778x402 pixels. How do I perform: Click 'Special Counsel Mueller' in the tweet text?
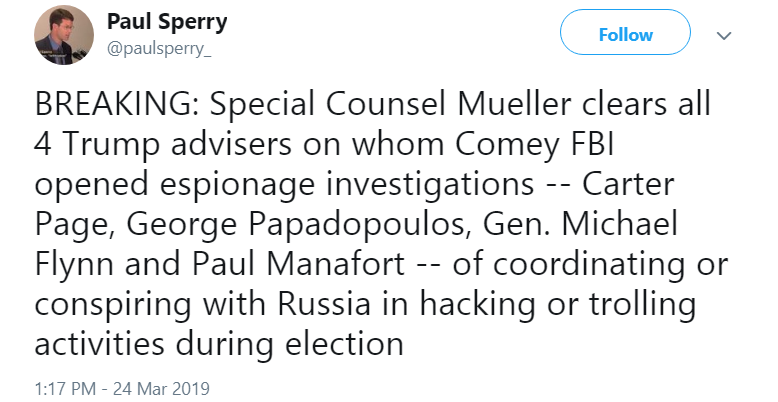[x=352, y=105]
